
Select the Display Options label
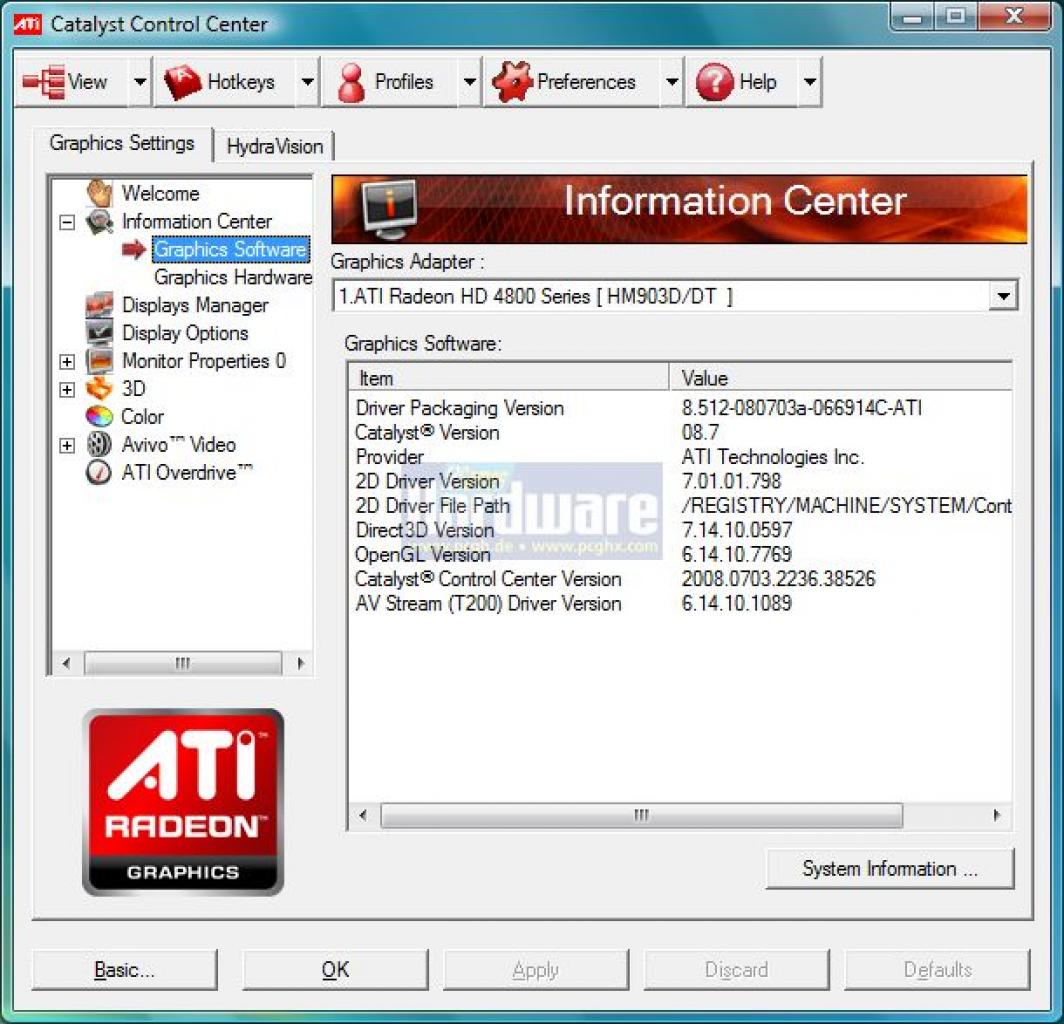click(185, 333)
